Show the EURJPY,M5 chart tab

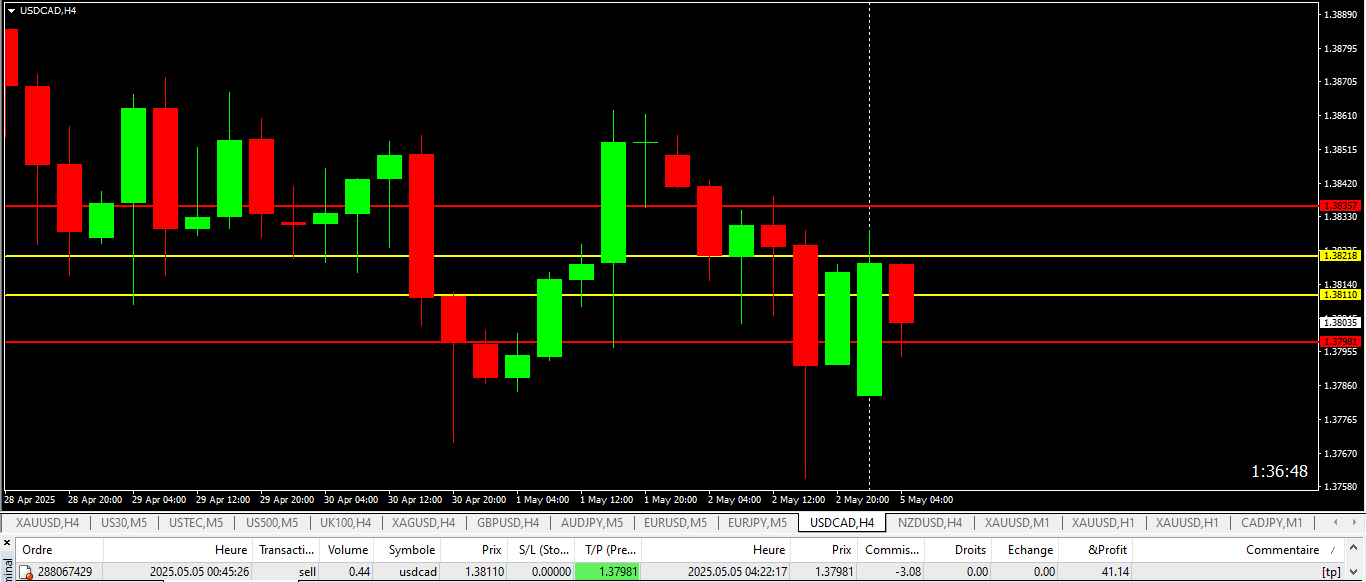tap(758, 522)
